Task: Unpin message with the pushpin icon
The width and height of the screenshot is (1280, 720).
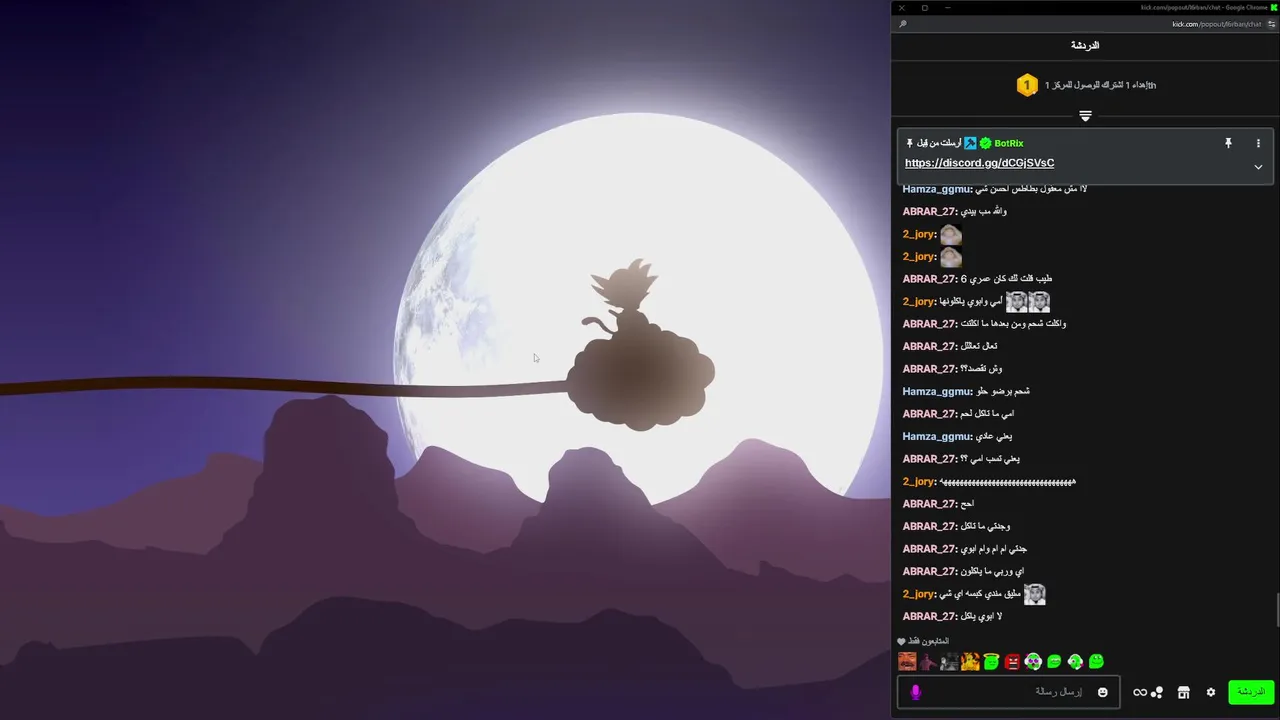Action: (x=1228, y=143)
